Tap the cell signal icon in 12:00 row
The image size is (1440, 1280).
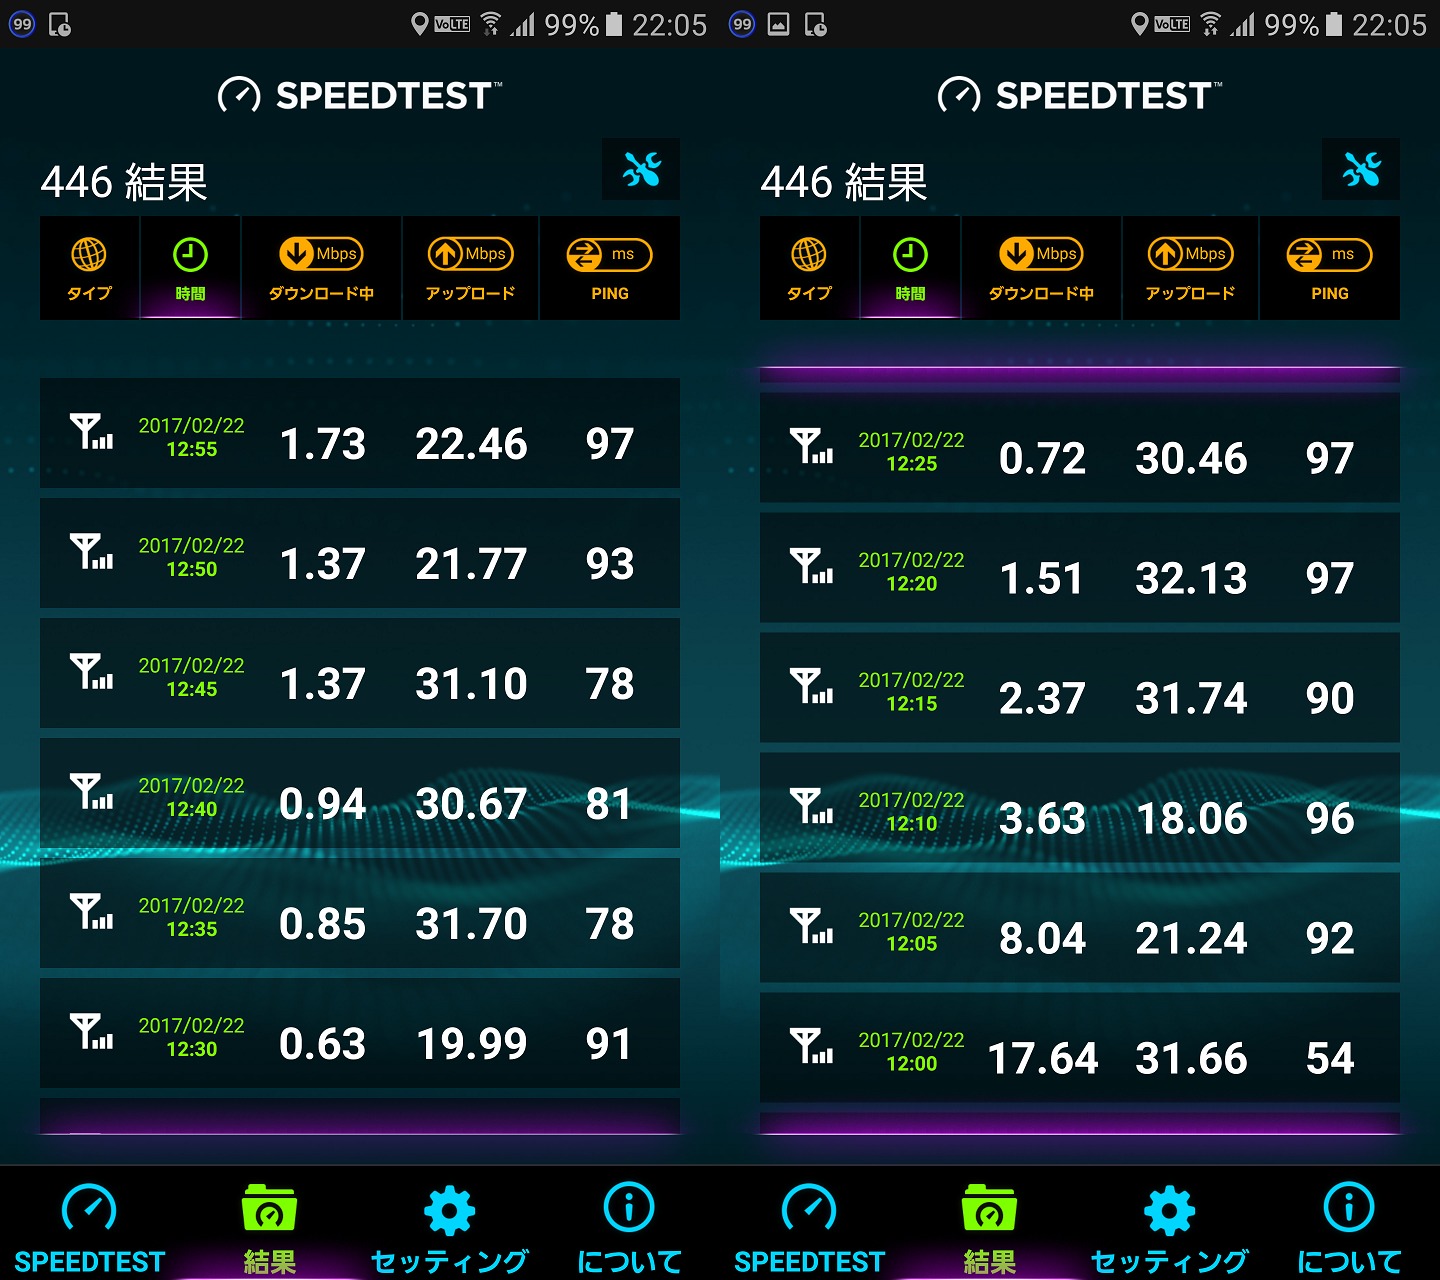pos(811,1046)
